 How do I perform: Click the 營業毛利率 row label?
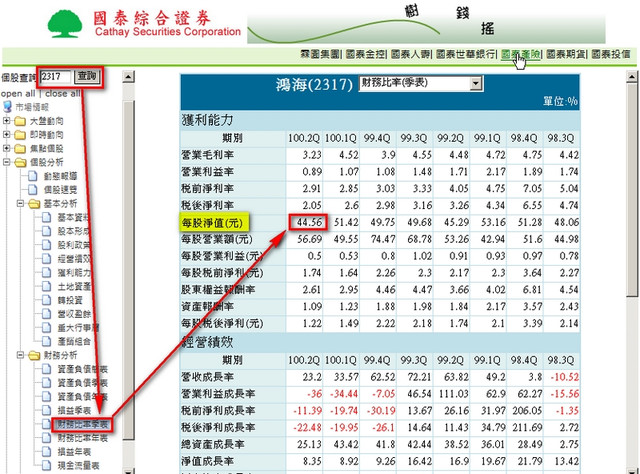pos(208,156)
